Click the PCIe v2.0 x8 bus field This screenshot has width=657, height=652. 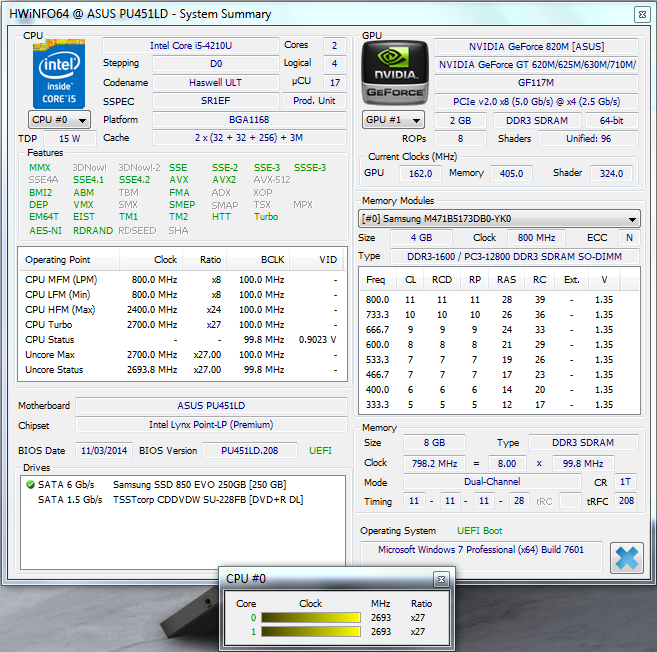pyautogui.click(x=536, y=101)
